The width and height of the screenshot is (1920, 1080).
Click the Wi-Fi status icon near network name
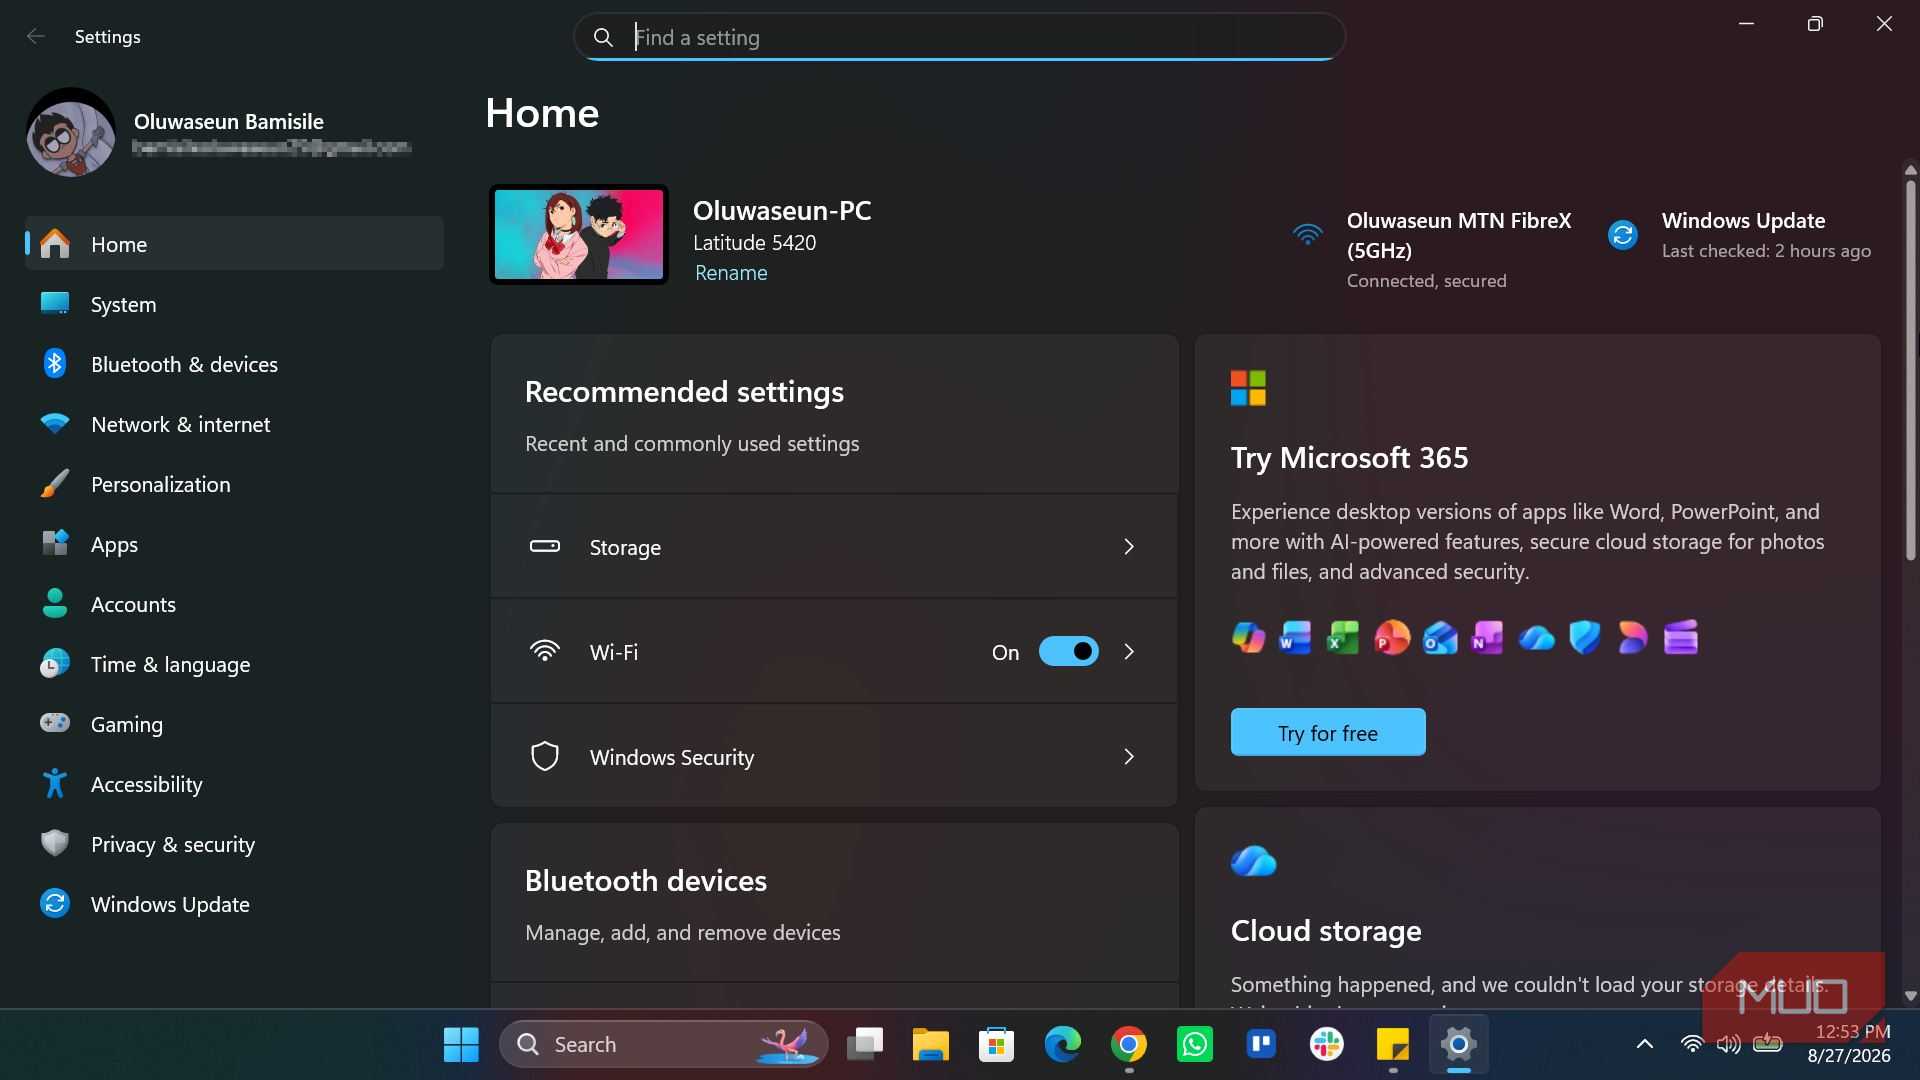point(1307,235)
